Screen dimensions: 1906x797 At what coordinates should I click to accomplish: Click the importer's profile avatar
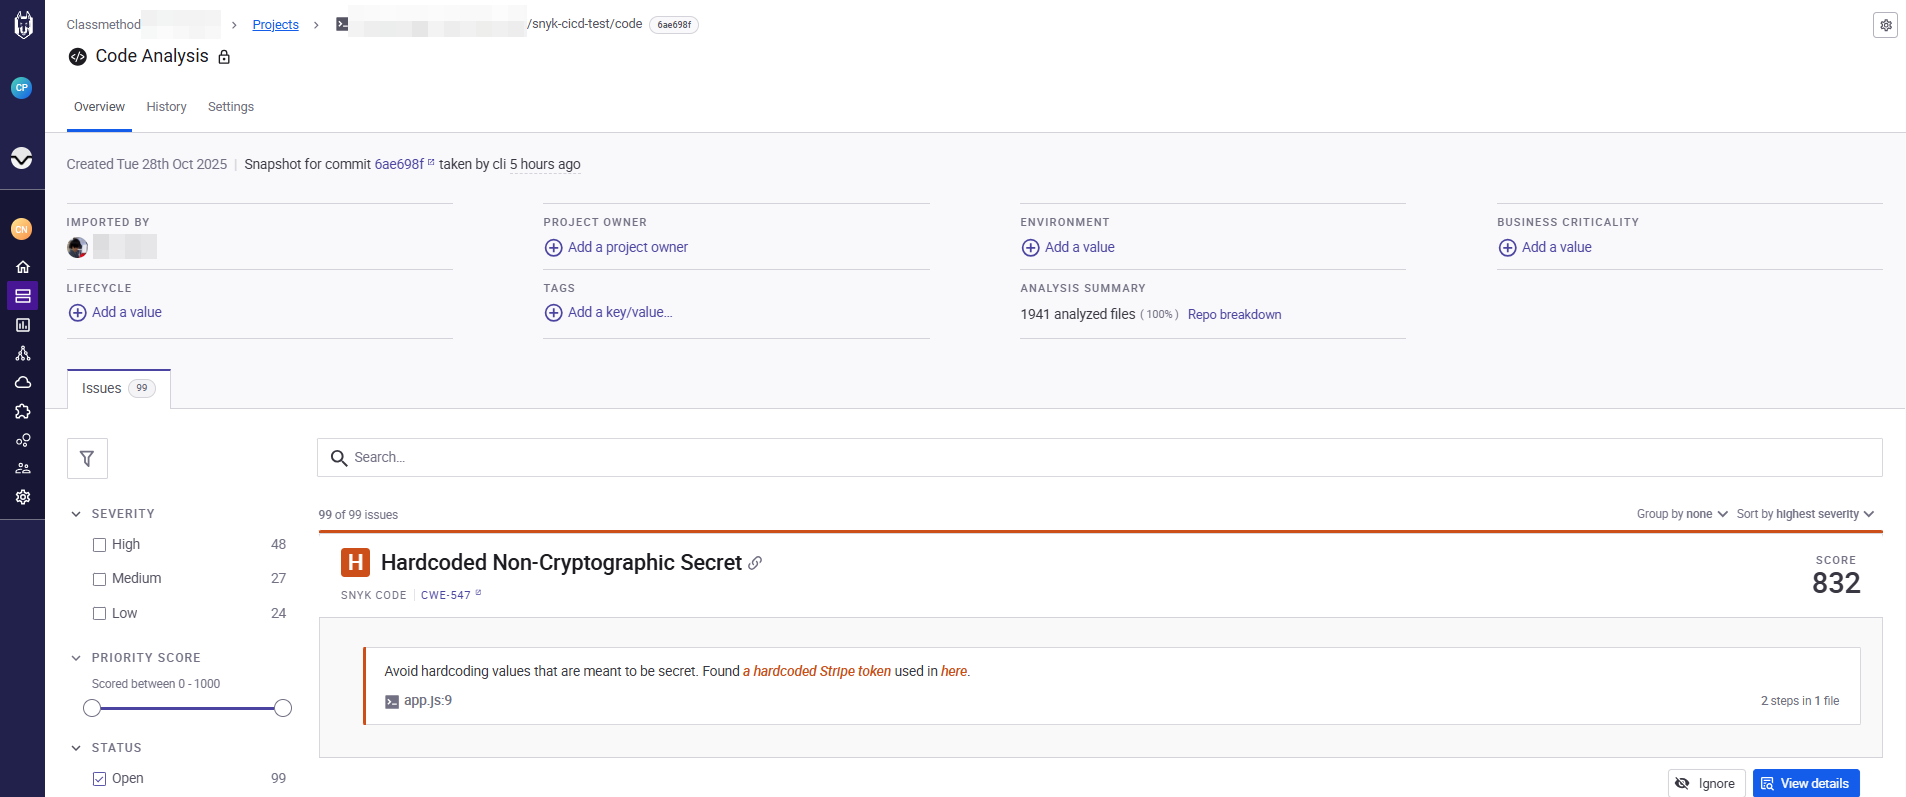click(77, 247)
